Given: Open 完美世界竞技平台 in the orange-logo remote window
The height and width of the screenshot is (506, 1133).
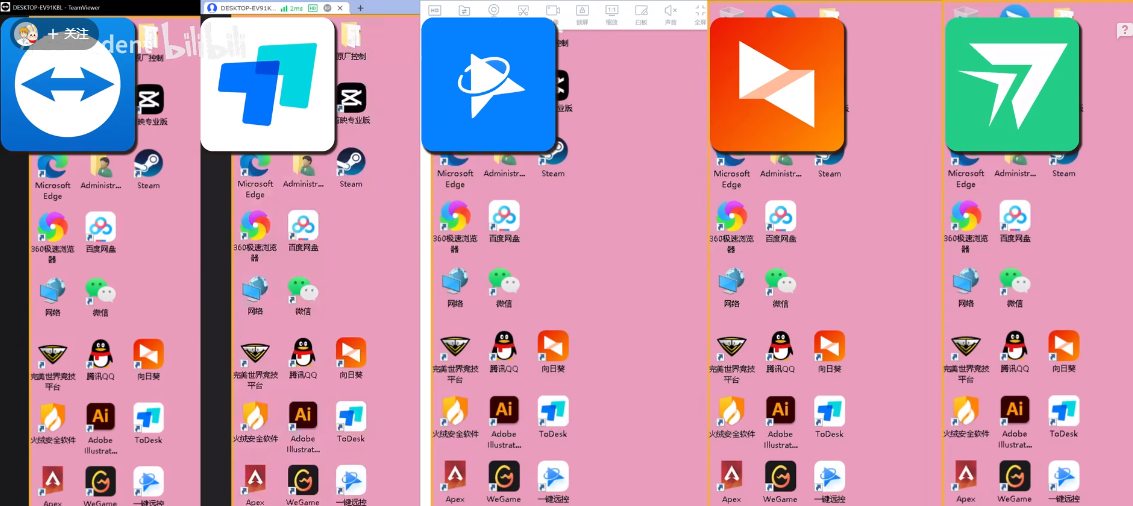Looking at the screenshot, I should (731, 357).
